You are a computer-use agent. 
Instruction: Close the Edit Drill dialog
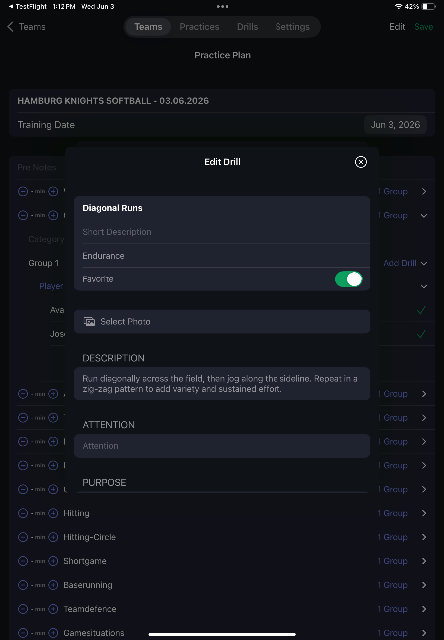361,162
